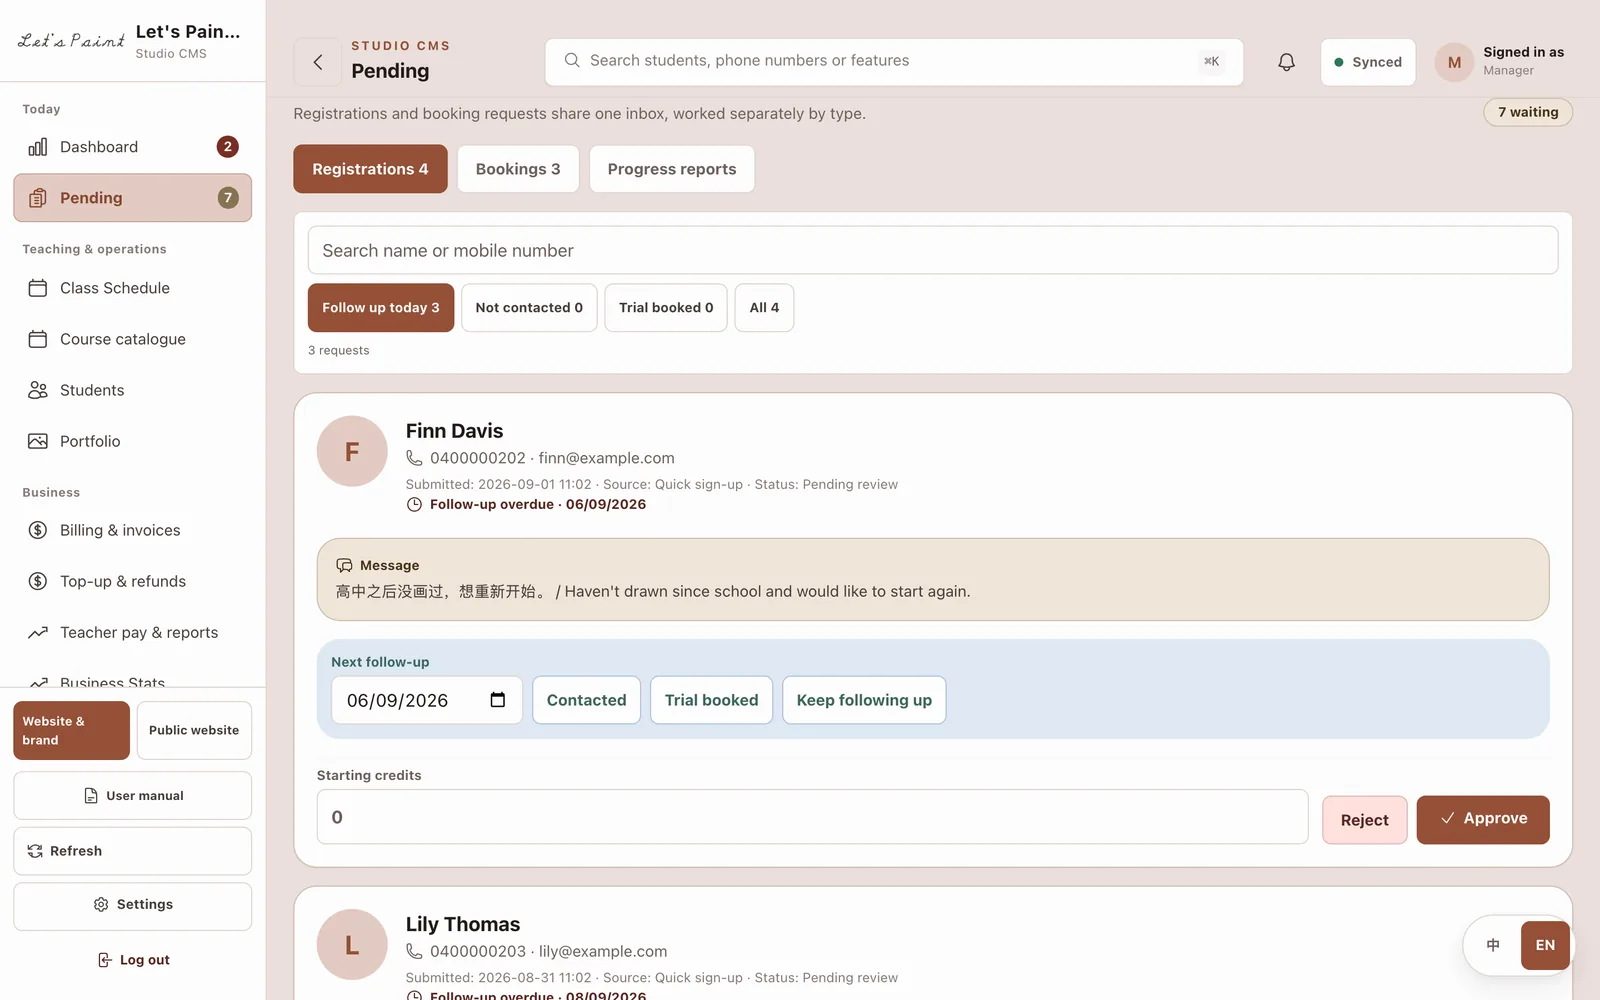Click the back arrow button

[318, 62]
